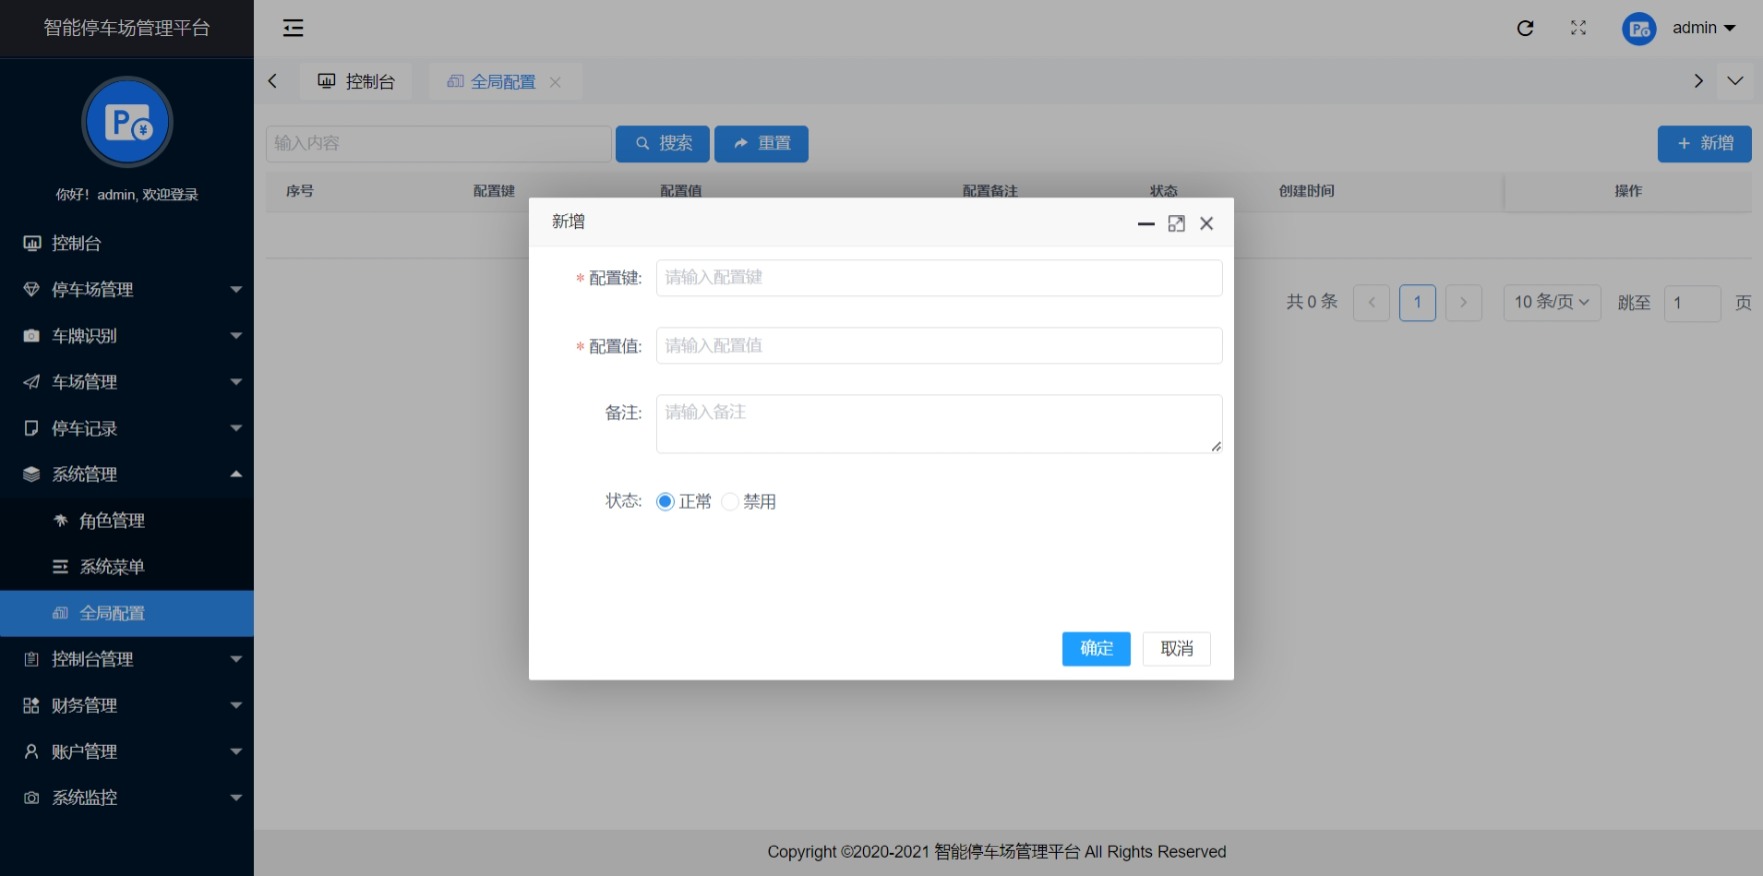Open the tab options dropdown chevron
The width and height of the screenshot is (1763, 876).
pyautogui.click(x=1735, y=81)
